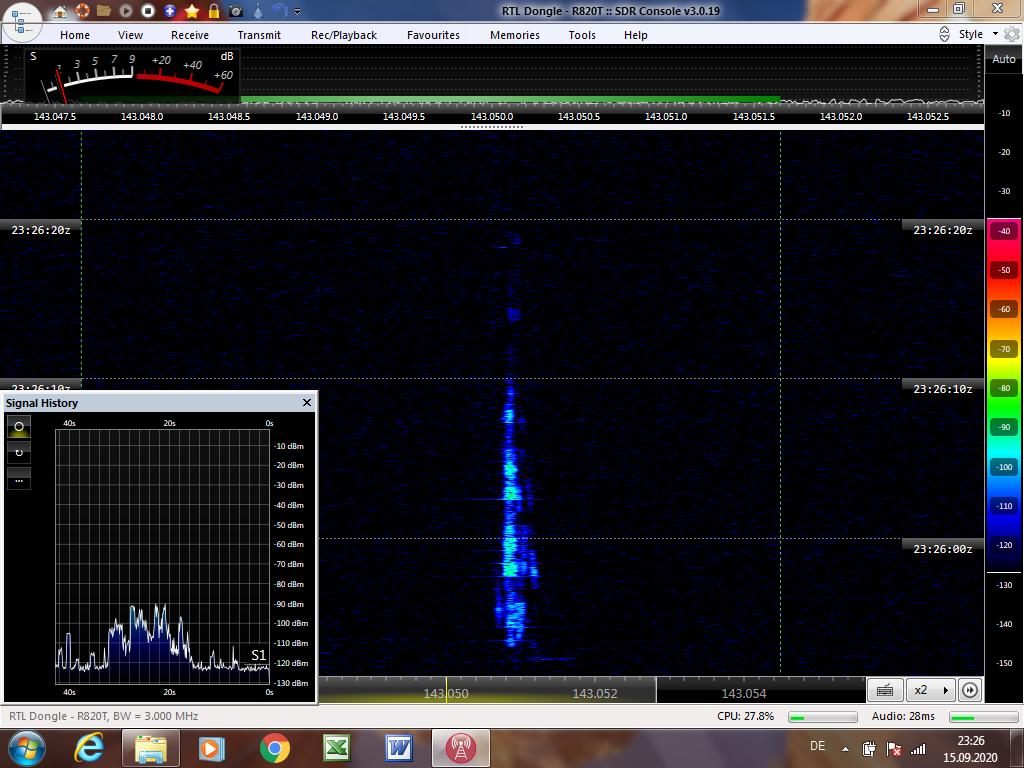This screenshot has width=1024, height=768.
Task: Click 143.050.0 on the frequency scale
Action: pyautogui.click(x=492, y=116)
